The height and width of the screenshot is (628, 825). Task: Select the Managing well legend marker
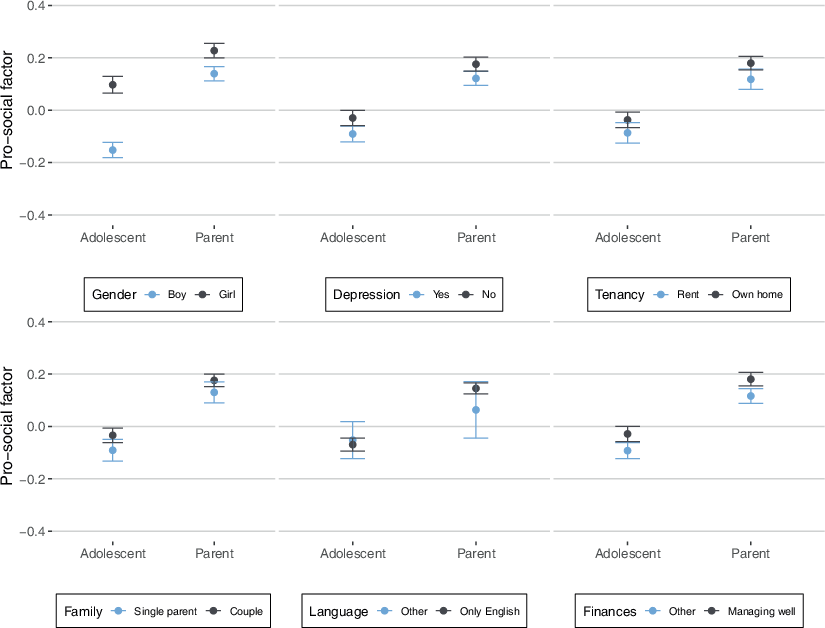click(712, 611)
